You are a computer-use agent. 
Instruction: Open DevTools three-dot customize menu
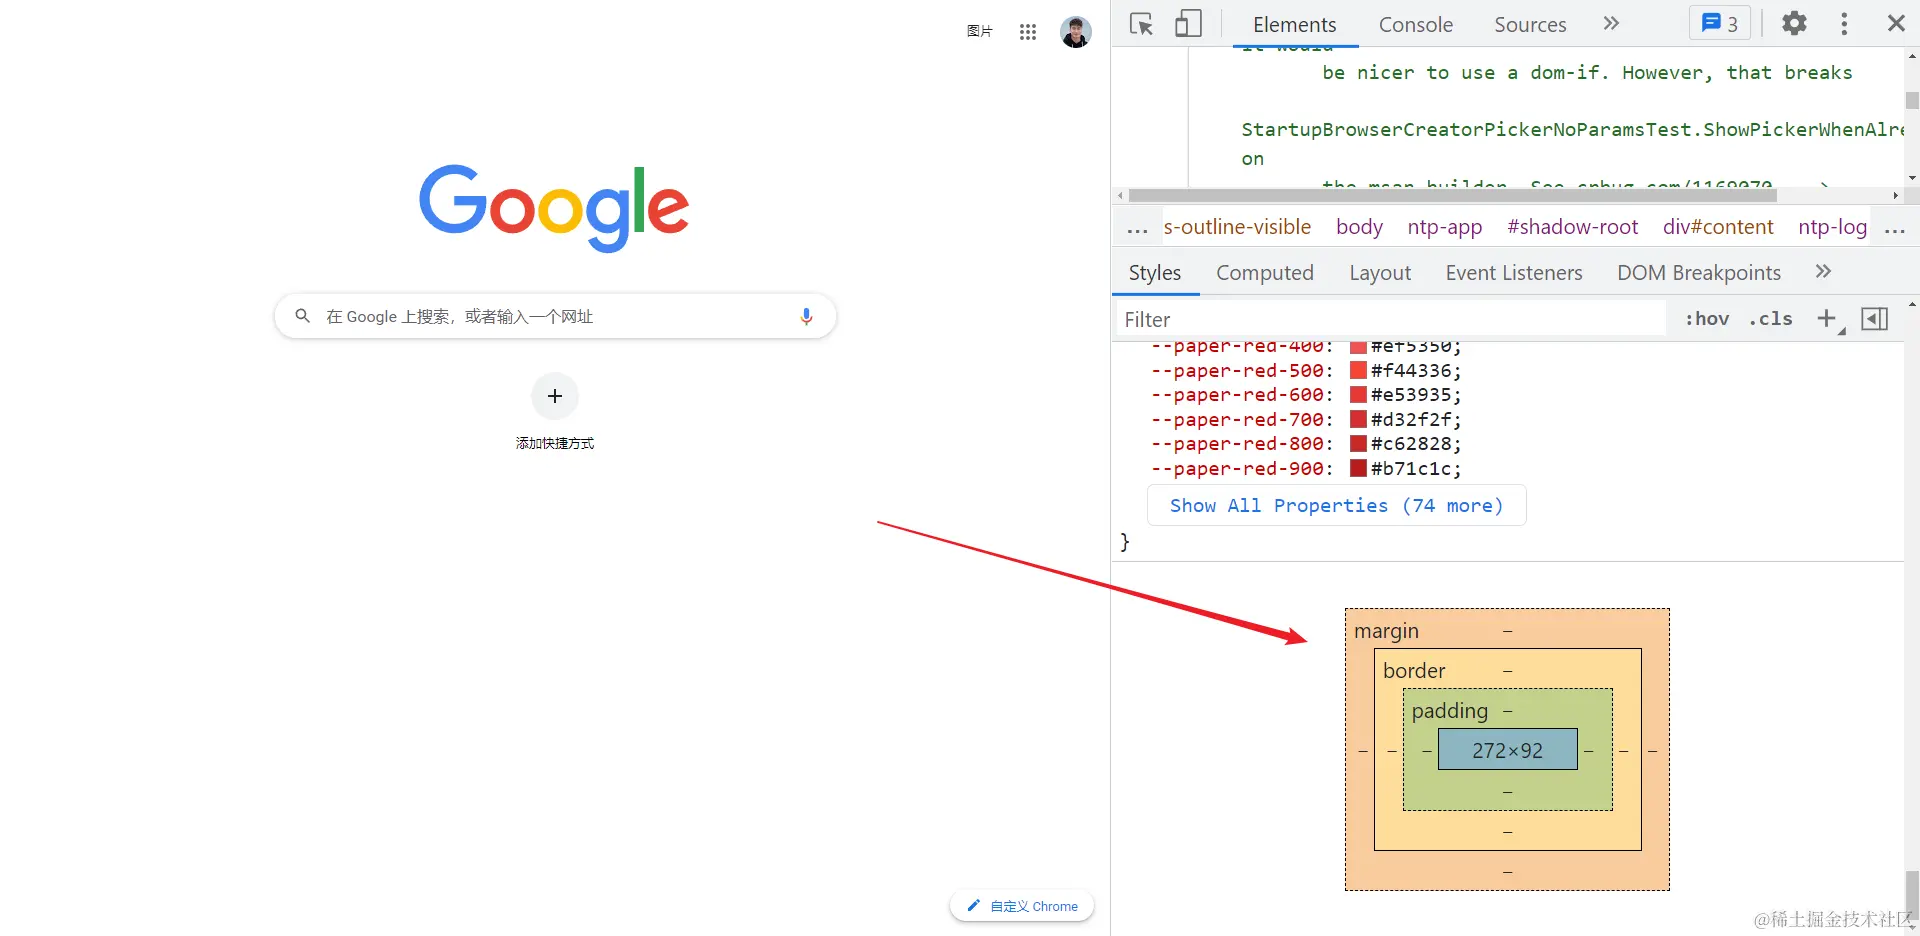click(x=1844, y=23)
